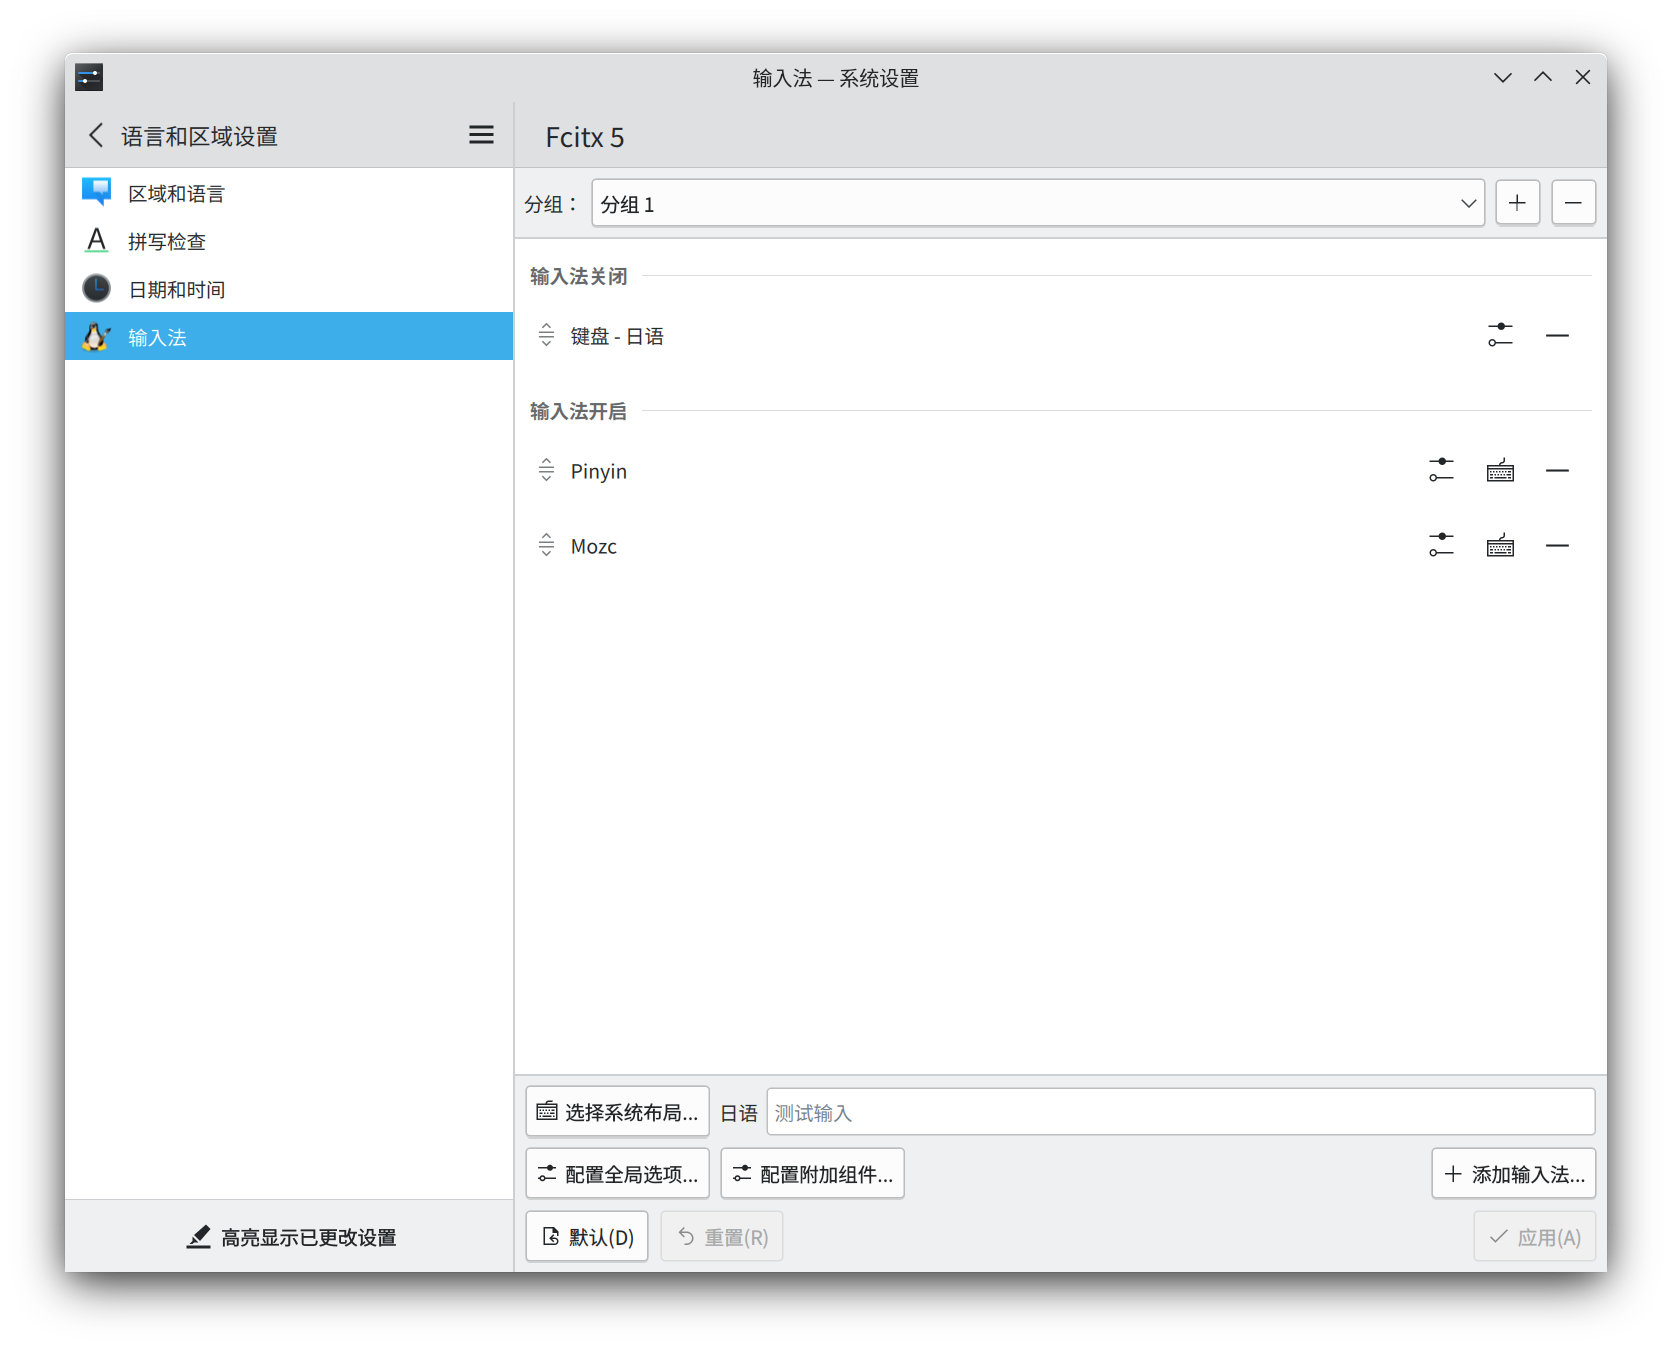1672x1349 pixels.
Task: Click 添加输入法 button
Action: tap(1514, 1174)
